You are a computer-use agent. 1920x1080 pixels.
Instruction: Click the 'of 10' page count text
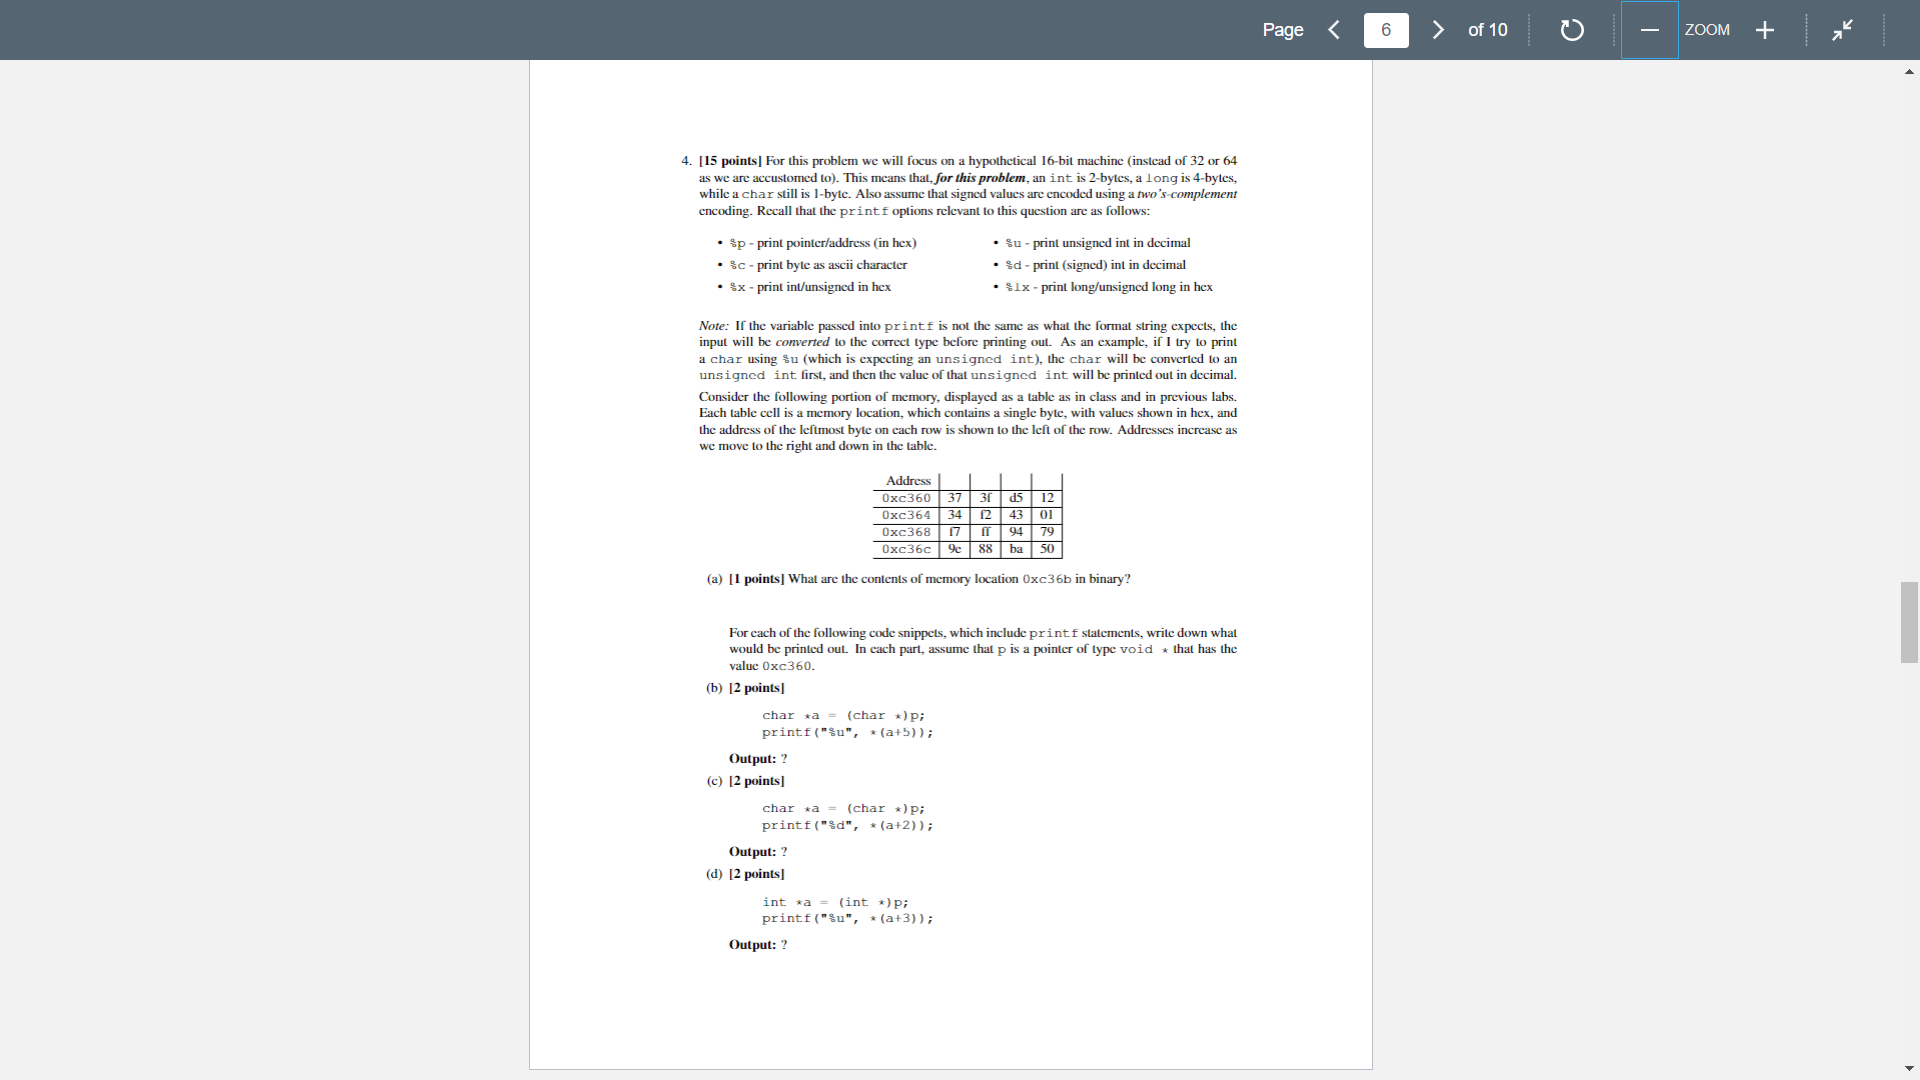coord(1487,30)
